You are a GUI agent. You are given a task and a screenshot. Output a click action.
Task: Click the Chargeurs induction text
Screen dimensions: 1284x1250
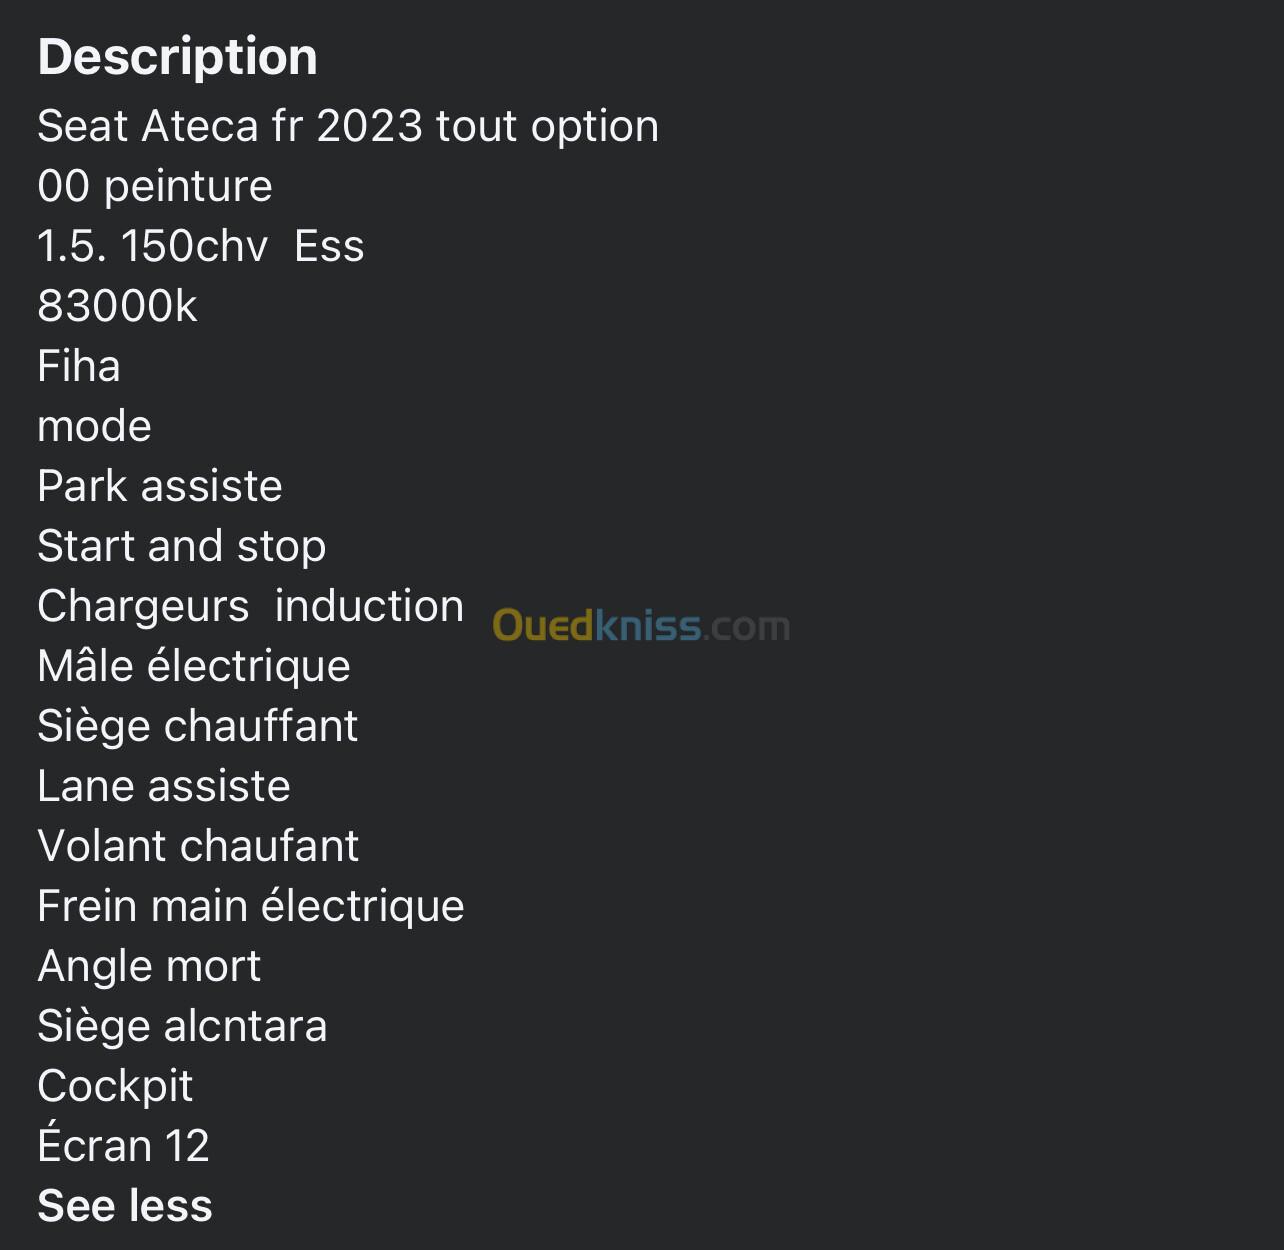(251, 607)
